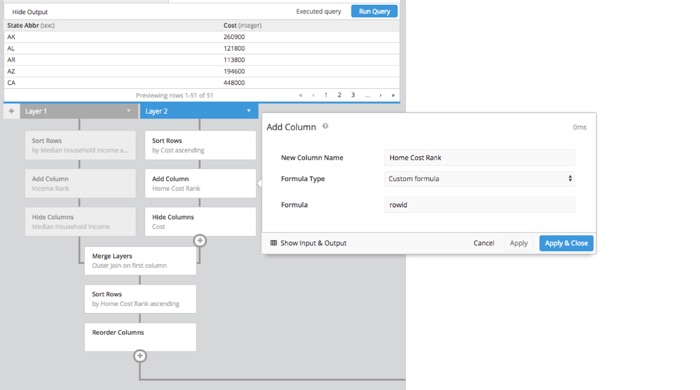Go to results page 2
This screenshot has height=390, width=700.
pos(339,95)
